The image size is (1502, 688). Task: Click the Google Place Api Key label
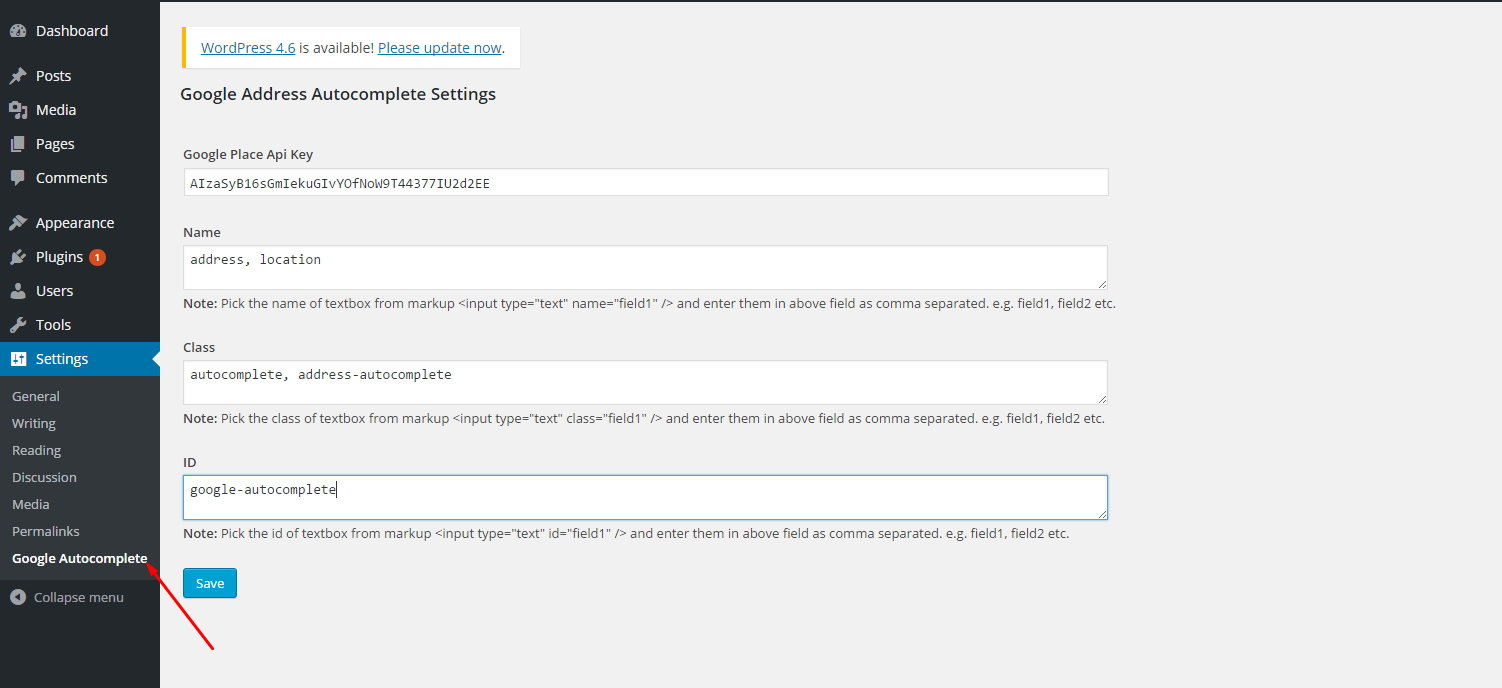pyautogui.click(x=248, y=154)
